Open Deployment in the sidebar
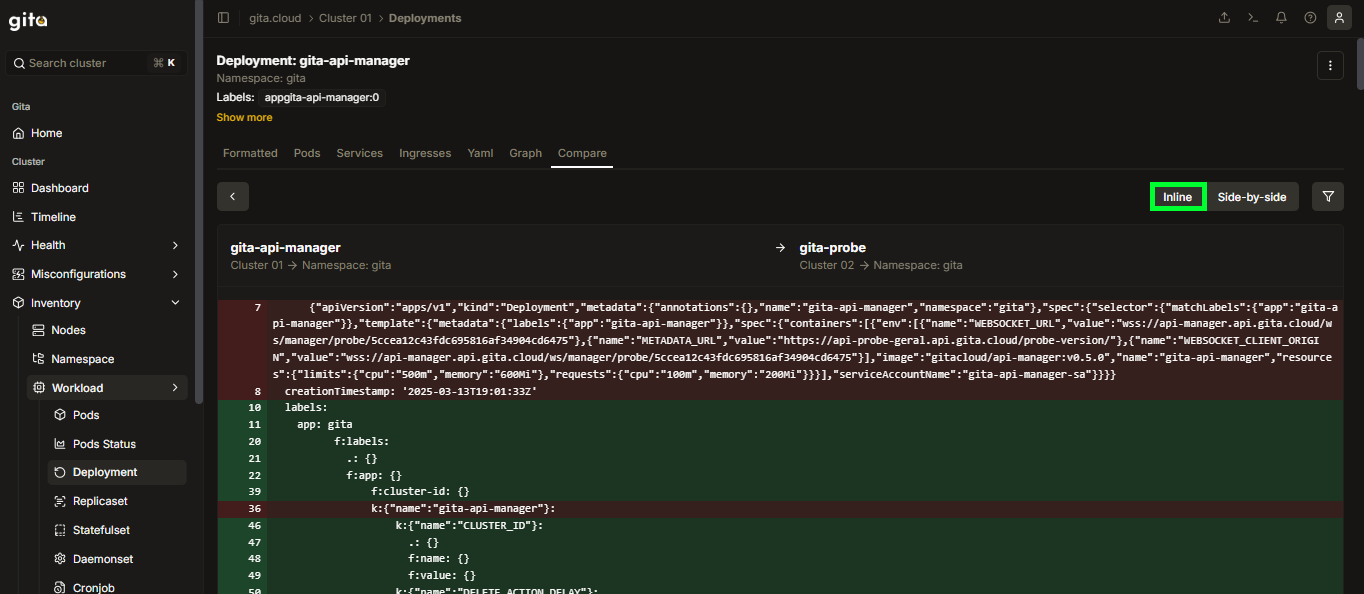The height and width of the screenshot is (594, 1364). click(x=117, y=472)
